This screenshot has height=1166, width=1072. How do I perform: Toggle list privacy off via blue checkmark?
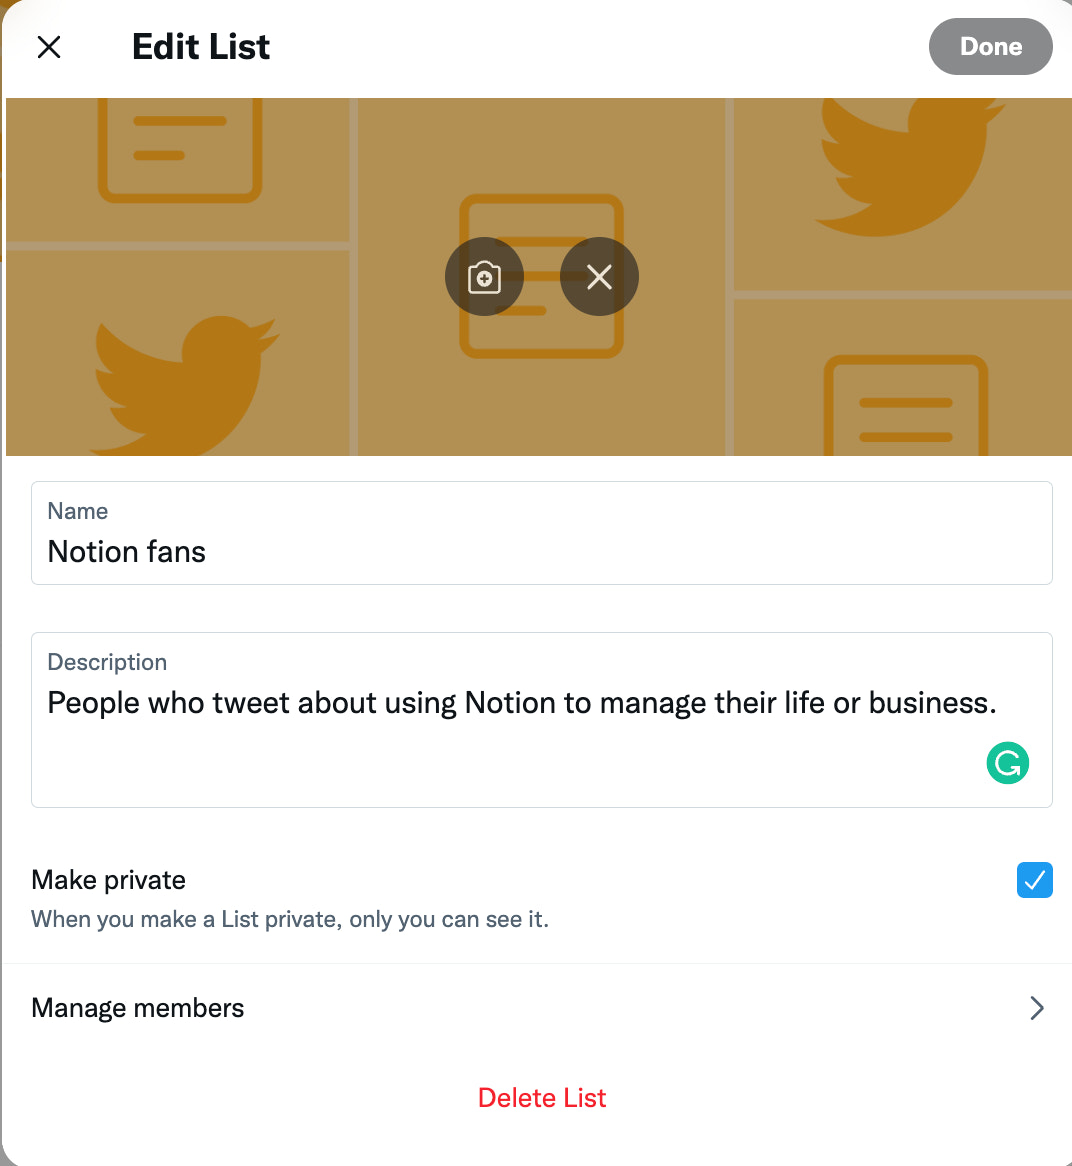click(x=1035, y=880)
